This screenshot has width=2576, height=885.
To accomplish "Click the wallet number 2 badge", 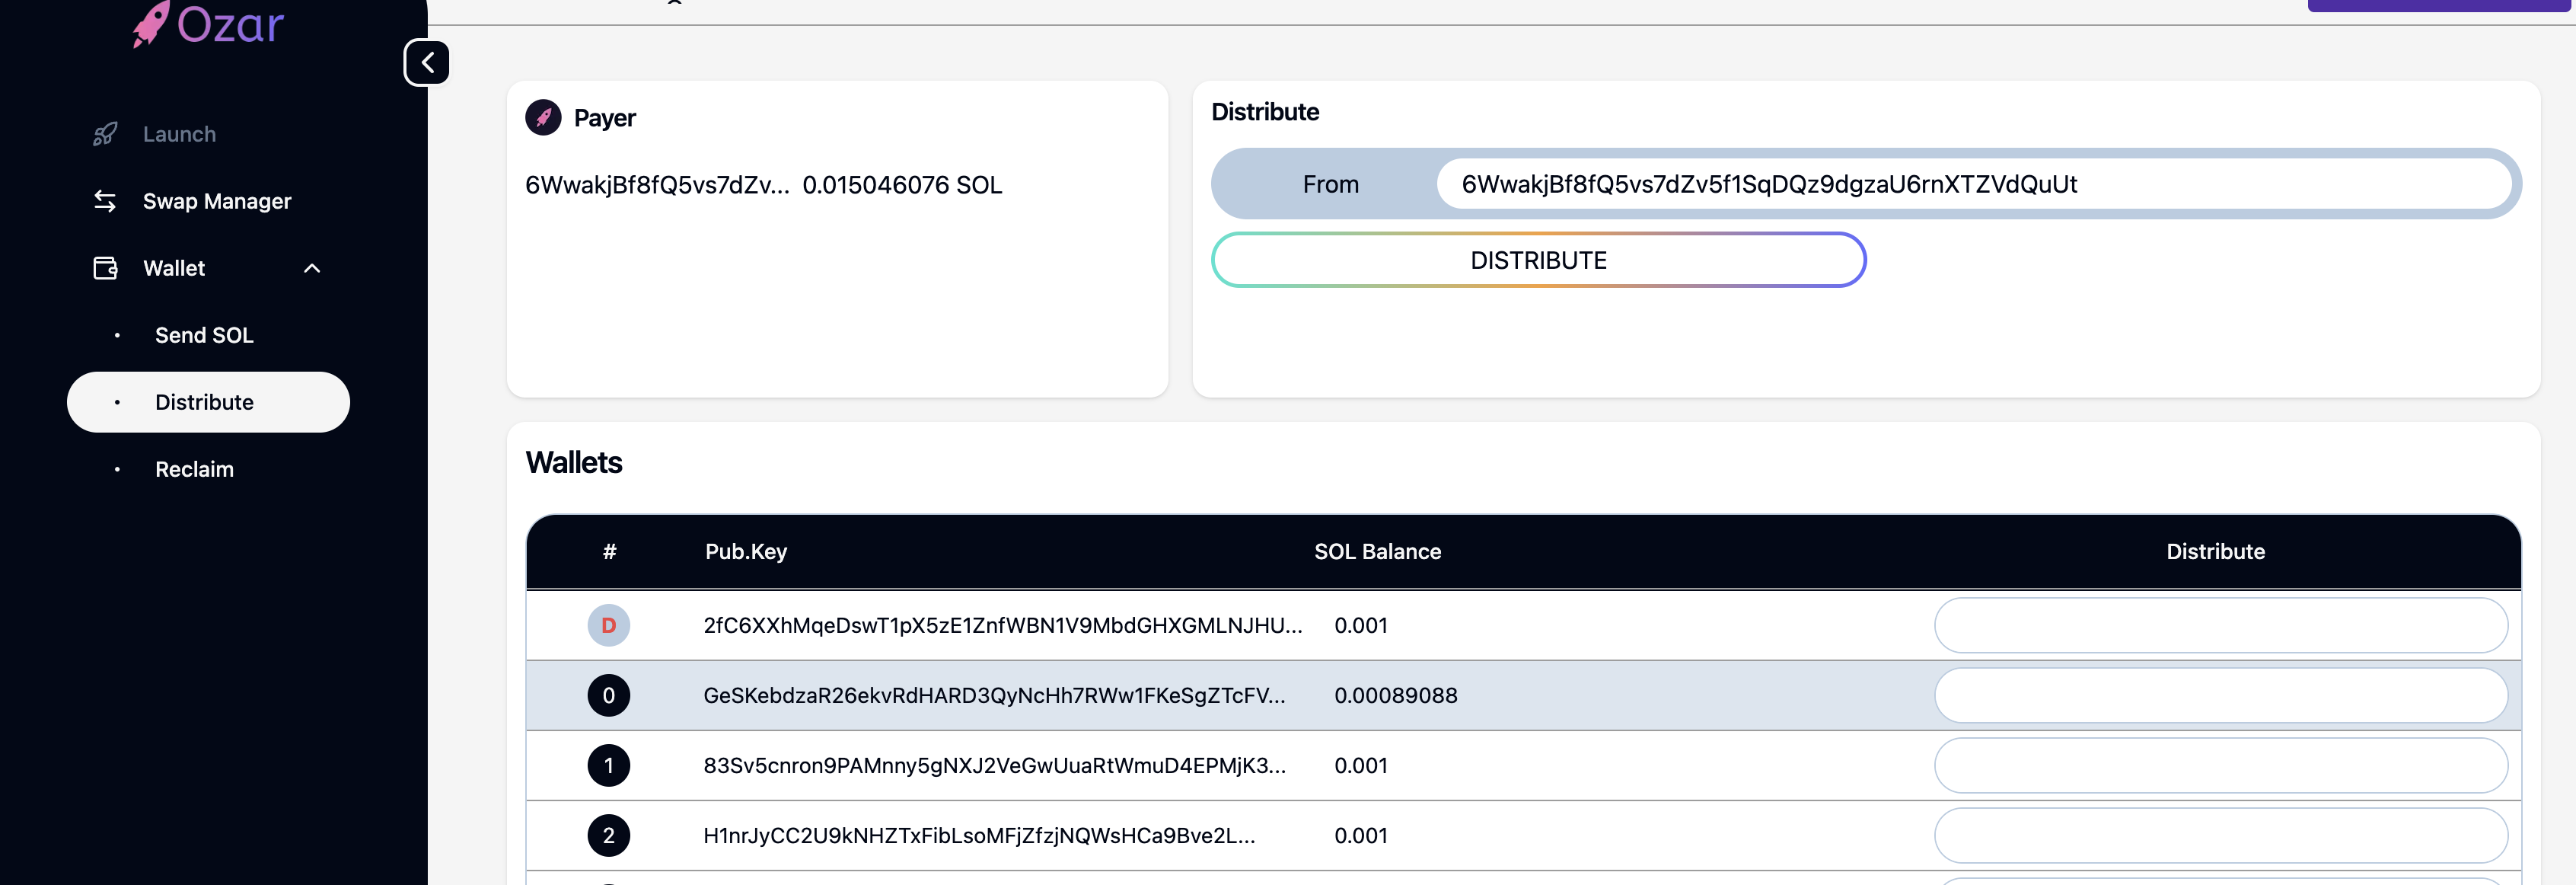I will [608, 835].
